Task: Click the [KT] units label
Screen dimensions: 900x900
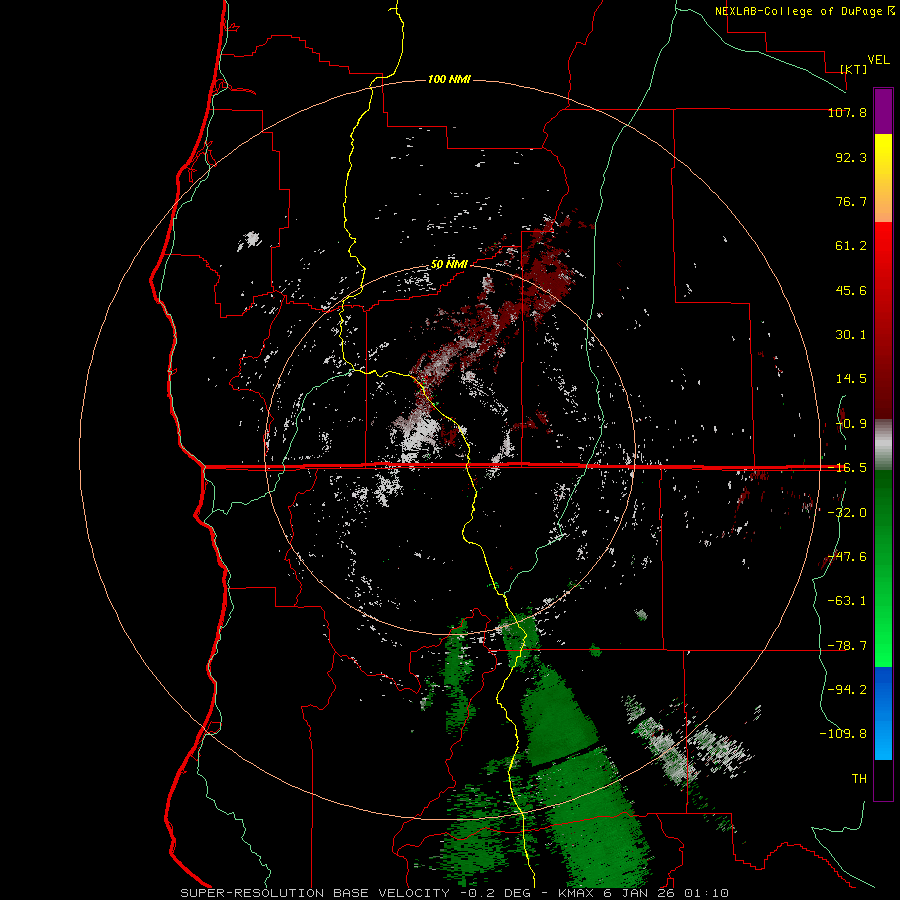Action: click(854, 69)
